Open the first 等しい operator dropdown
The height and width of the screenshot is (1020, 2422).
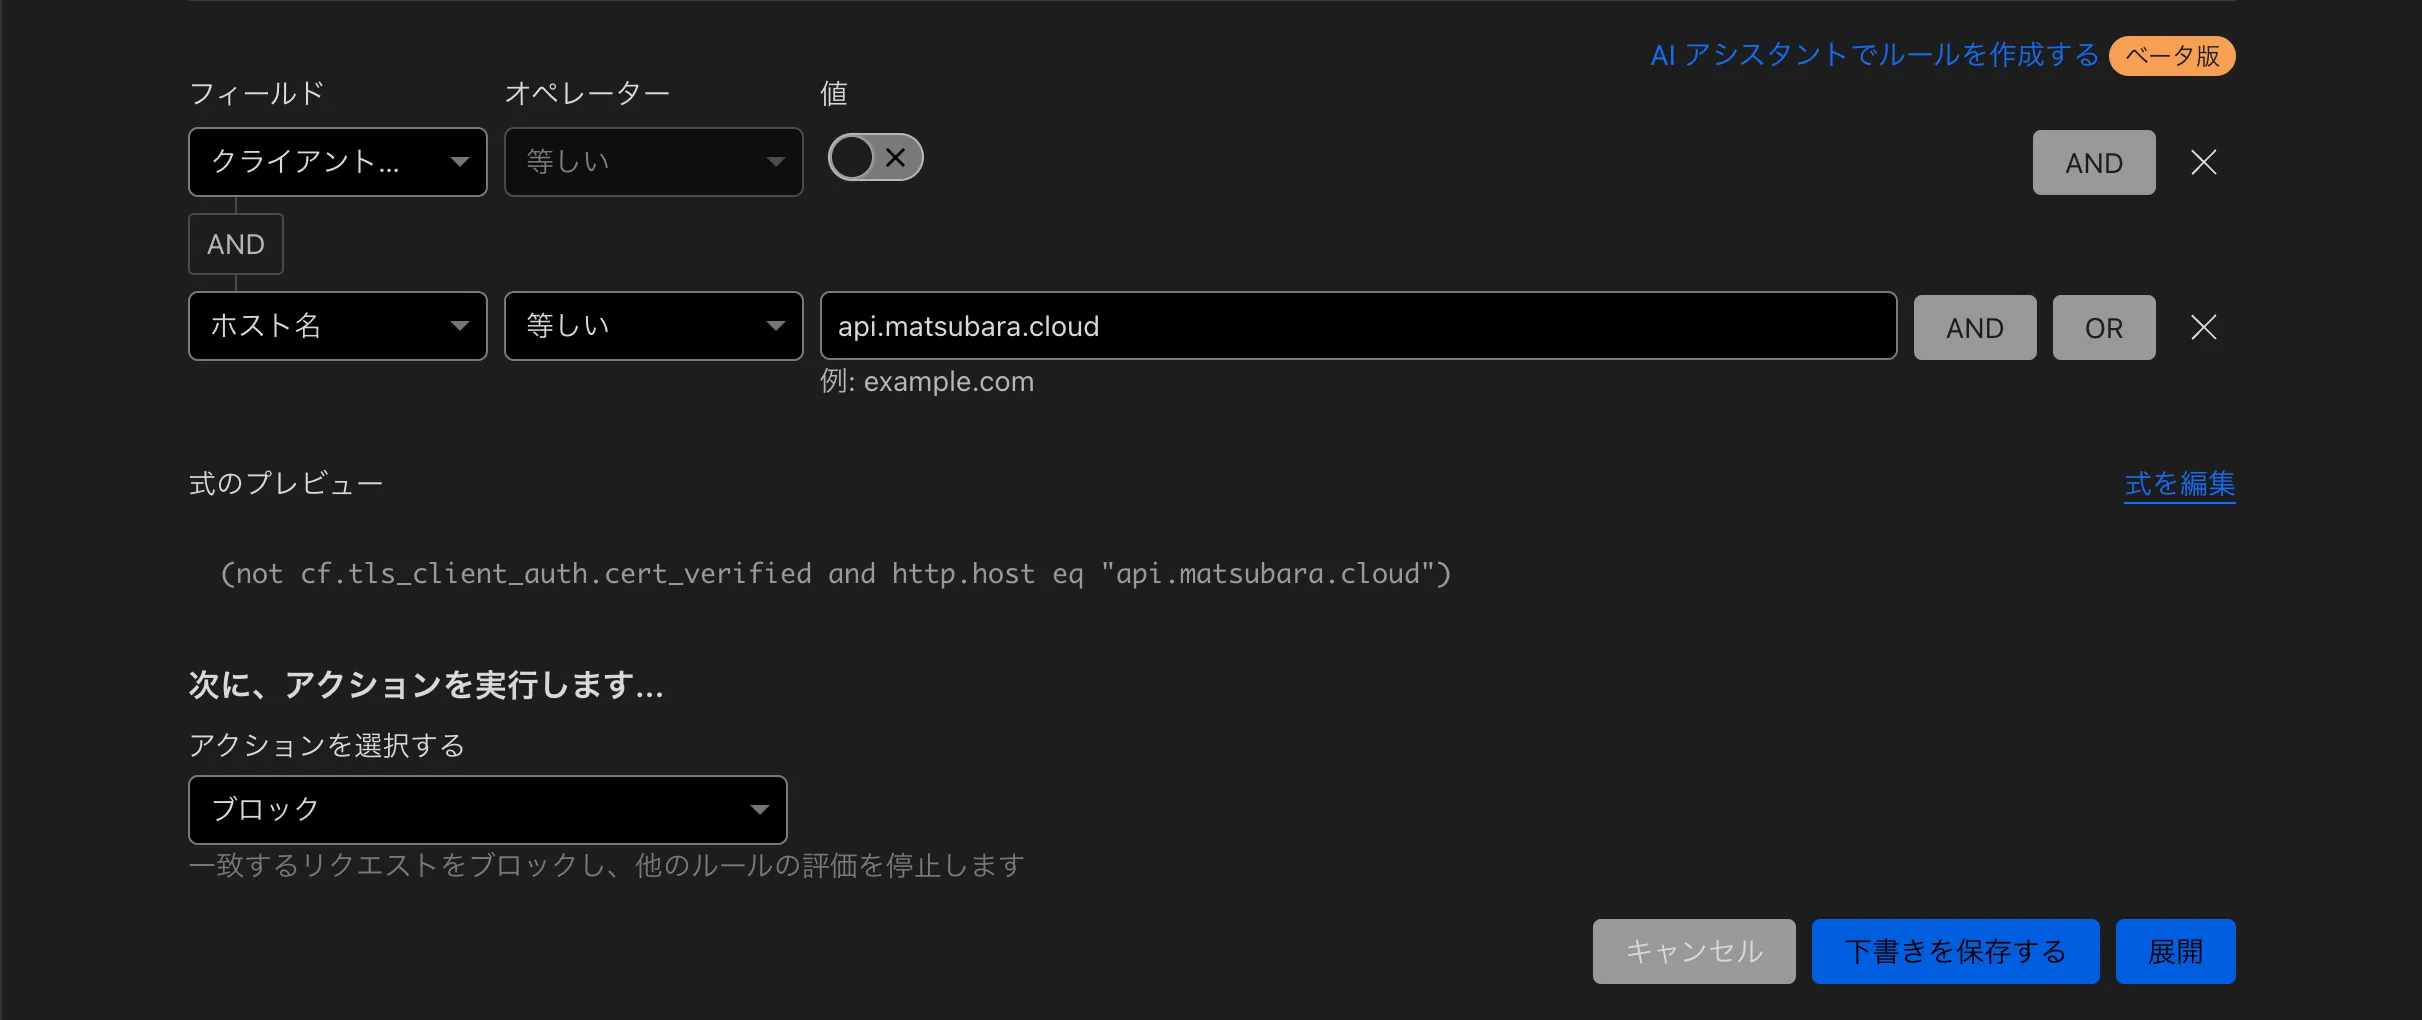point(652,162)
